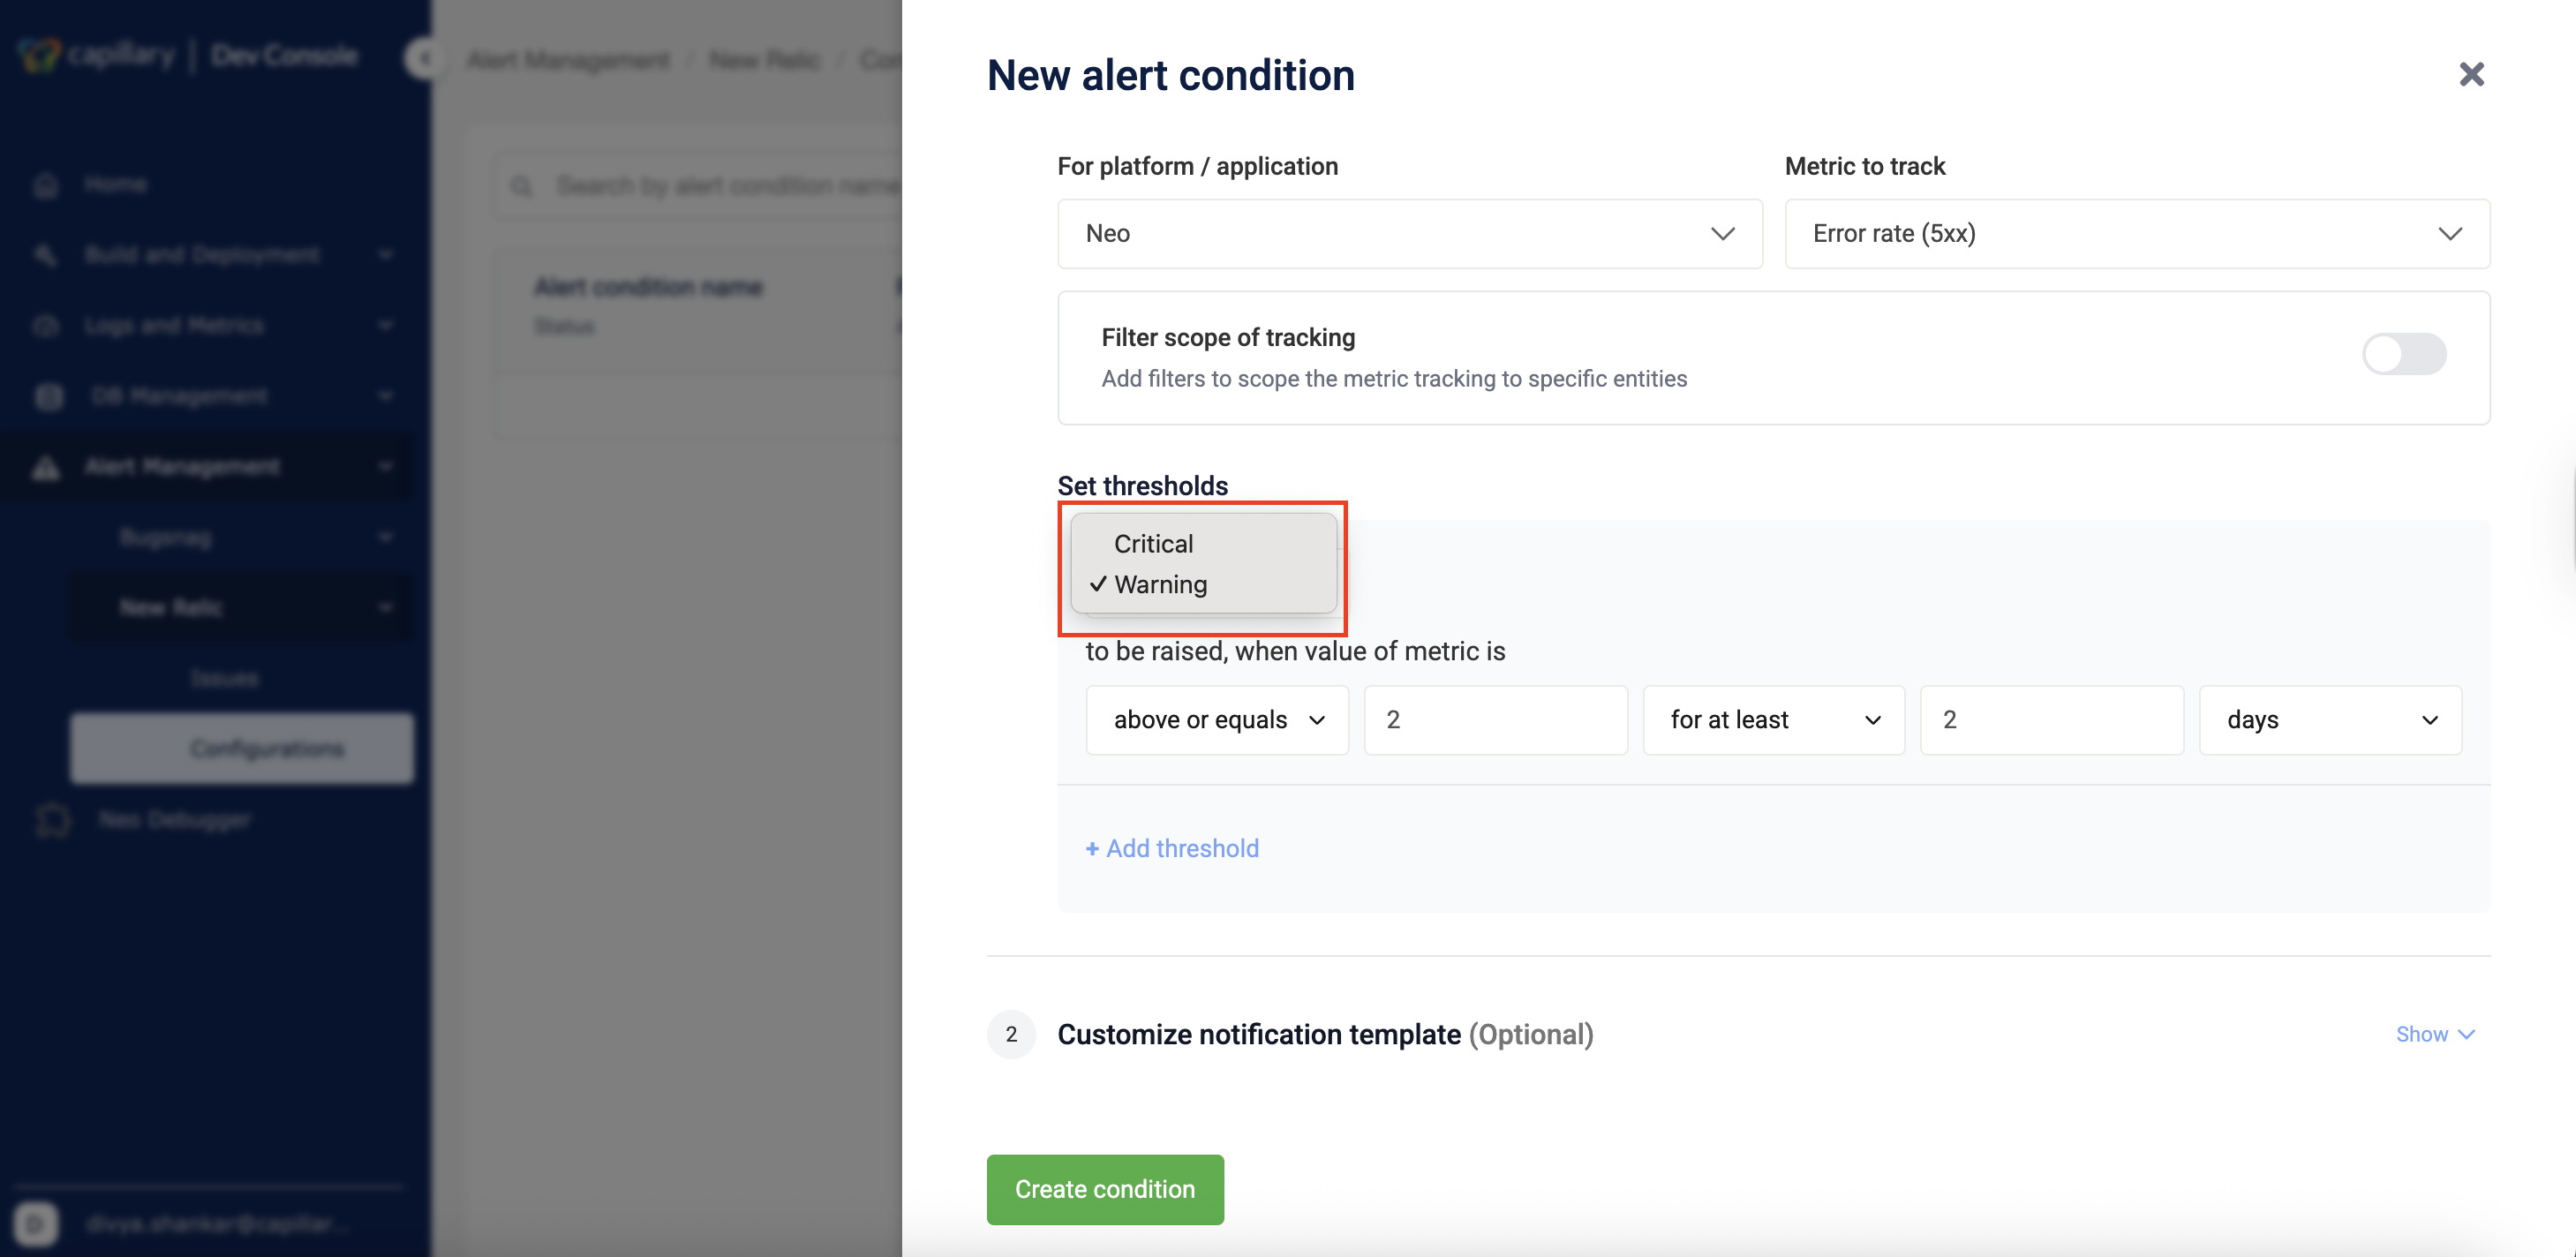
Task: Click the Create condition button
Action: point(1105,1189)
